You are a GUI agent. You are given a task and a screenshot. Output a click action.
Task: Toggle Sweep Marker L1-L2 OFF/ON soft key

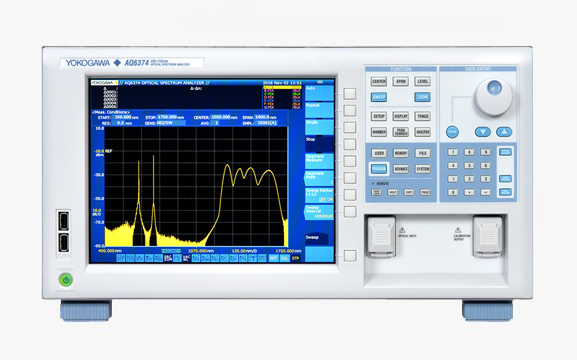click(x=319, y=195)
